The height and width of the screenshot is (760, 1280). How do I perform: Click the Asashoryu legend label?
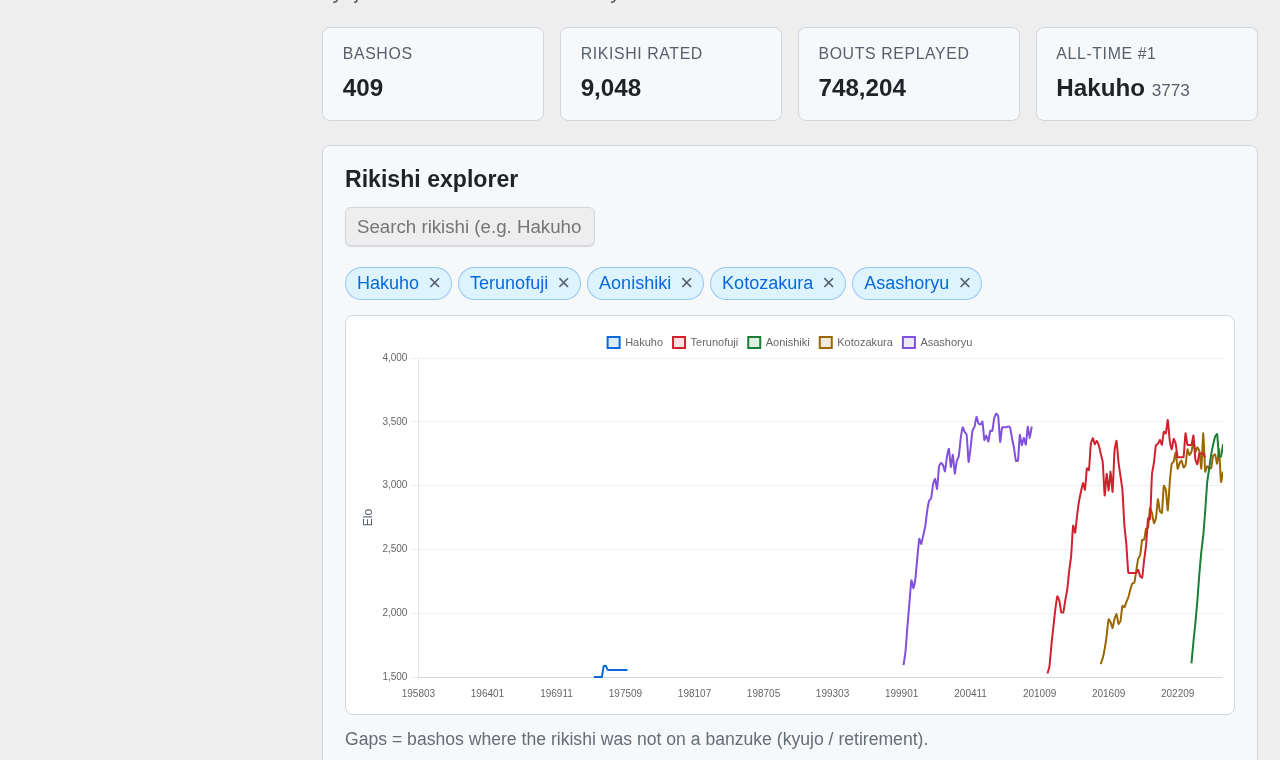[946, 342]
